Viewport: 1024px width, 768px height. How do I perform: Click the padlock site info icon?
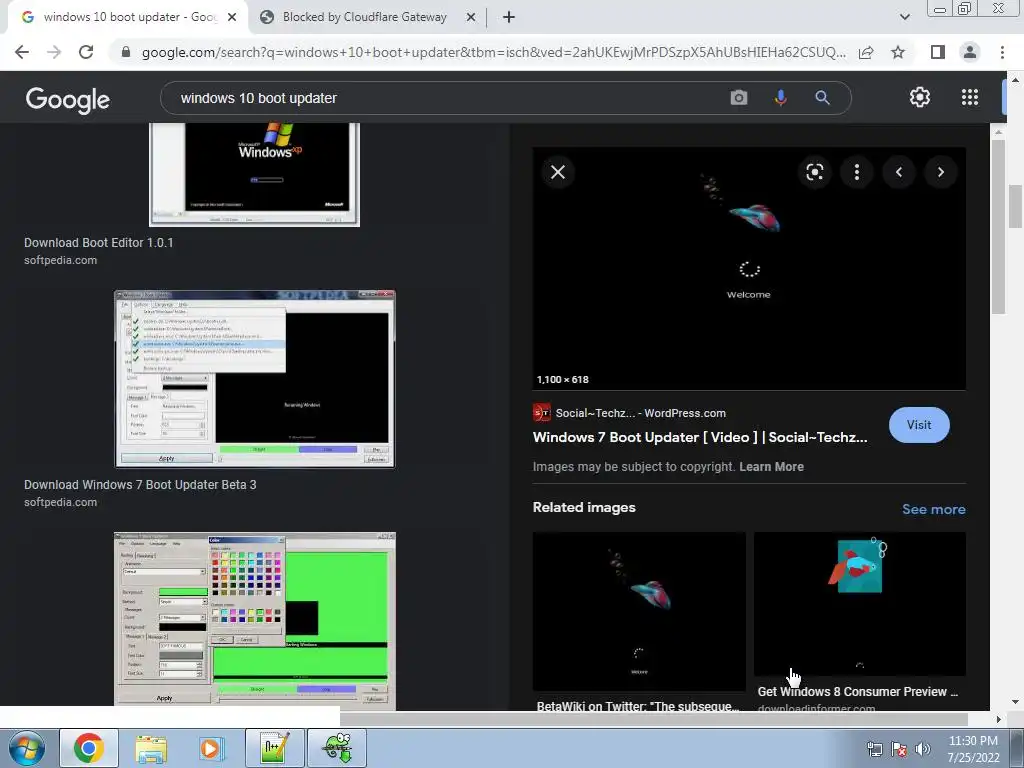click(126, 52)
